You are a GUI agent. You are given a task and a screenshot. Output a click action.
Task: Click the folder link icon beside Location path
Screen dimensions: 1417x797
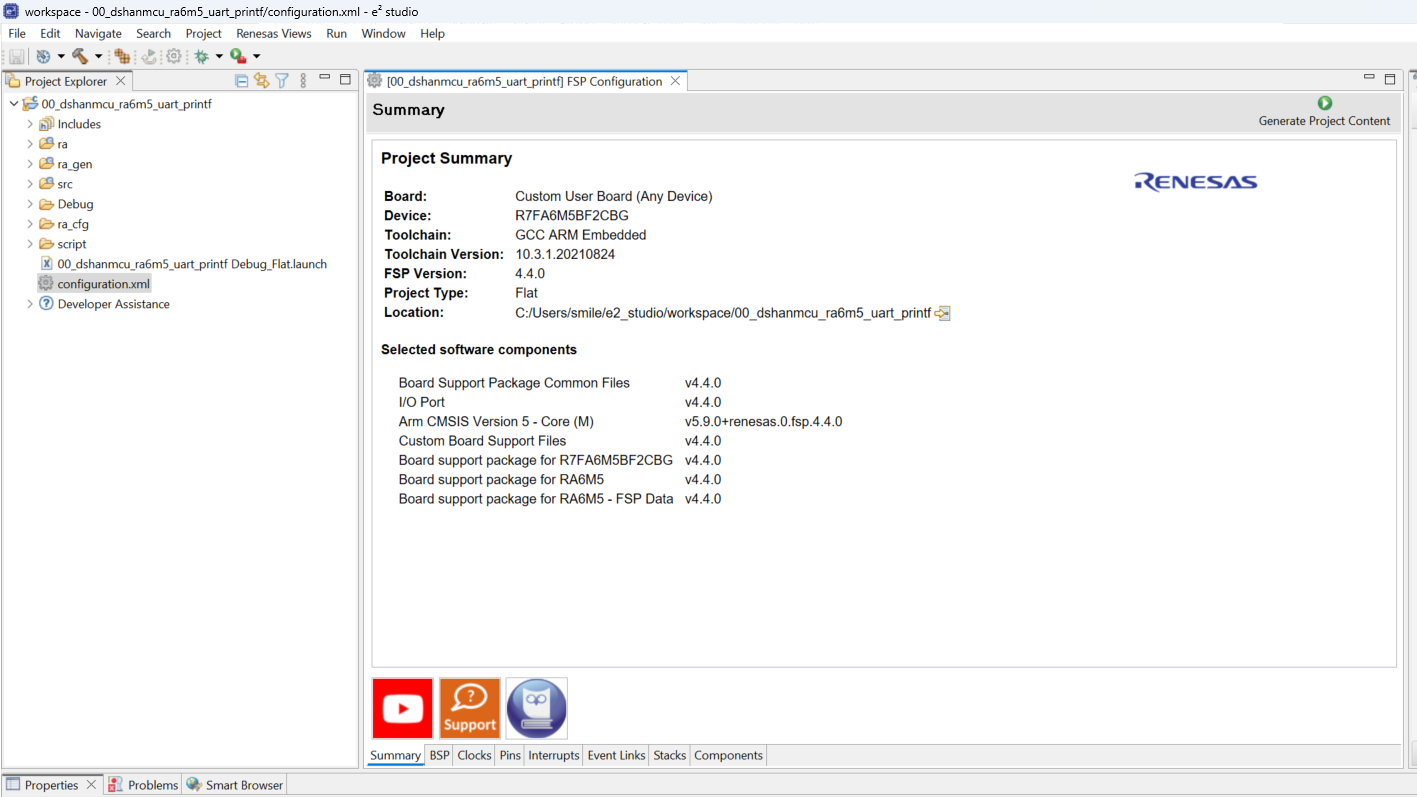coord(942,313)
